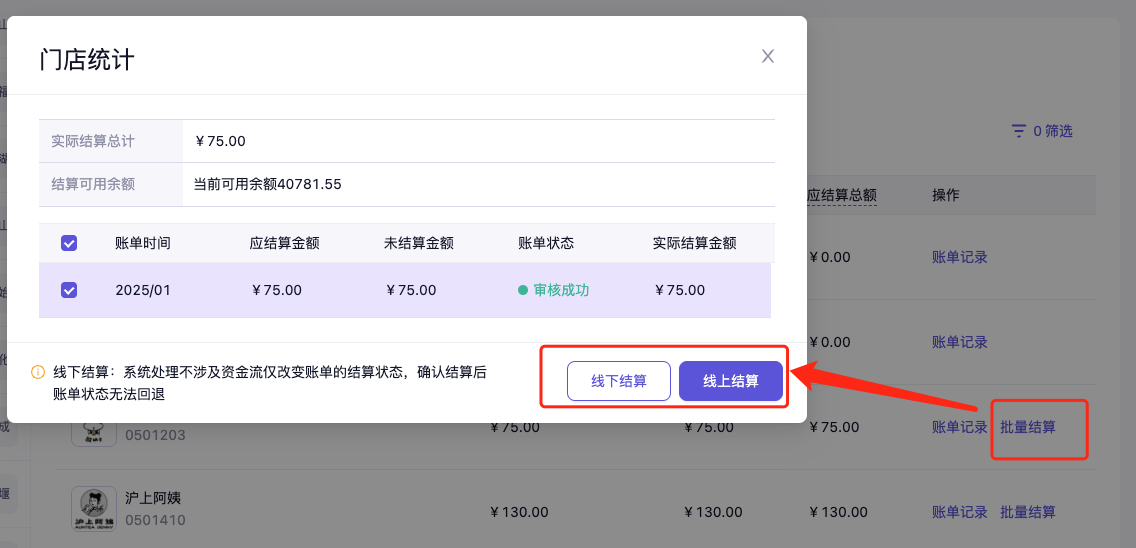Image resolution: width=1136 pixels, height=548 pixels.
Task: Click the orange warning icon before 线下结算 note
Action: (x=38, y=372)
